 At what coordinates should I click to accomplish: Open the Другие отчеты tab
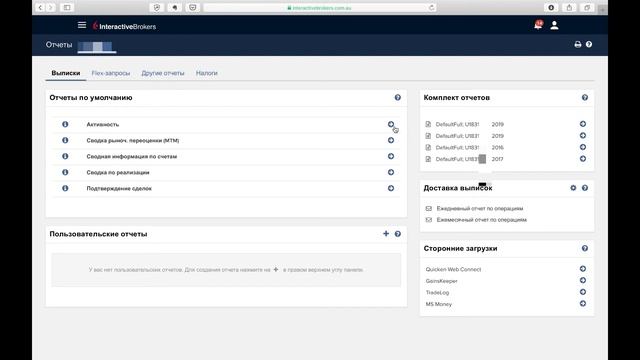tap(163, 73)
